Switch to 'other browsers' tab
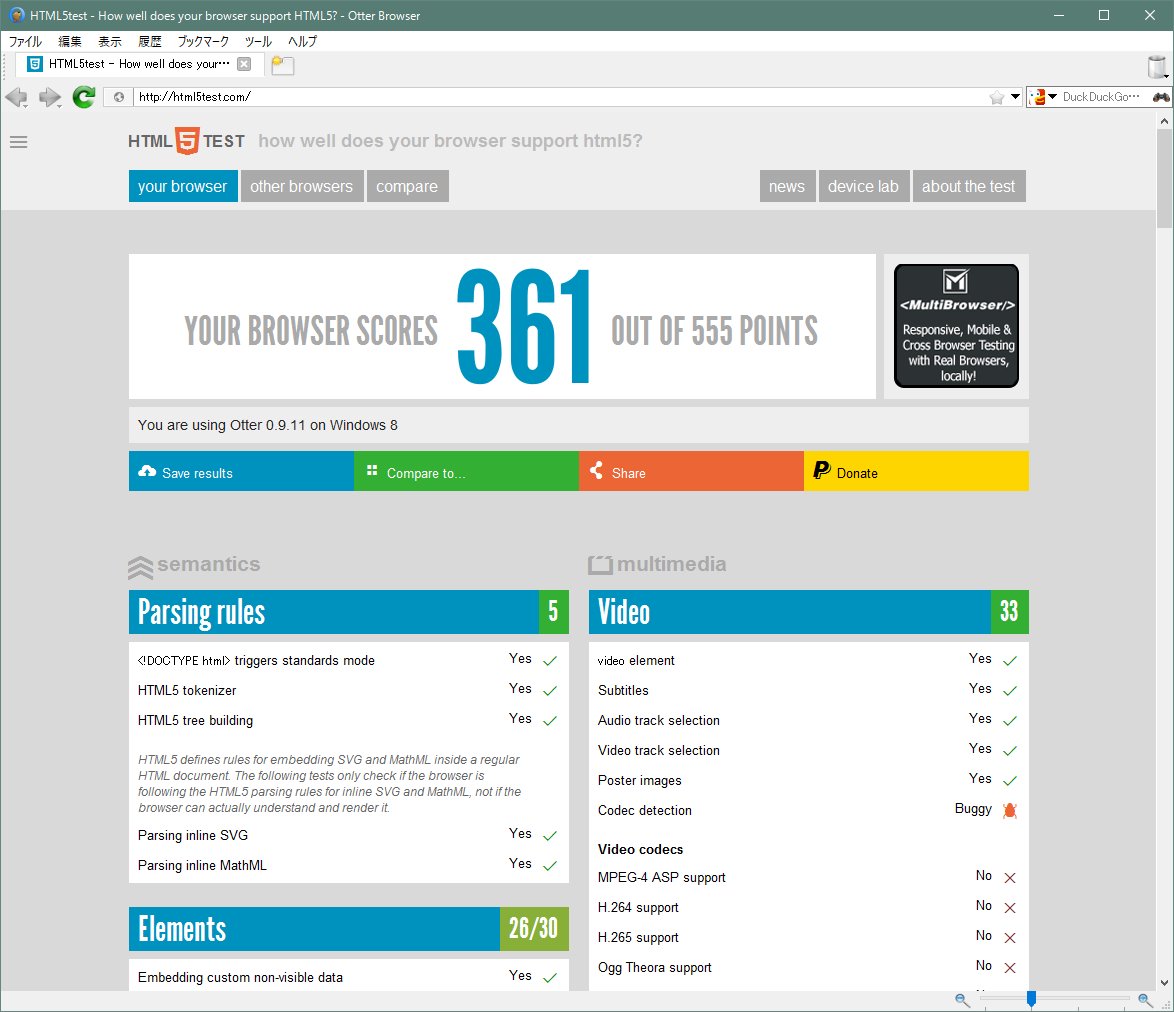 click(302, 186)
